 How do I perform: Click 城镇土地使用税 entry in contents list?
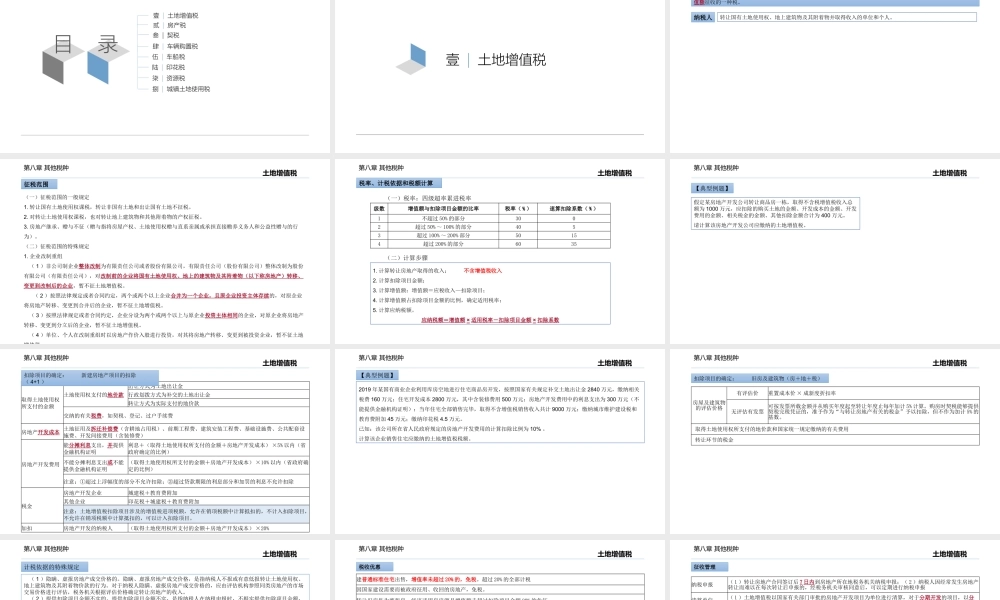pos(188,89)
